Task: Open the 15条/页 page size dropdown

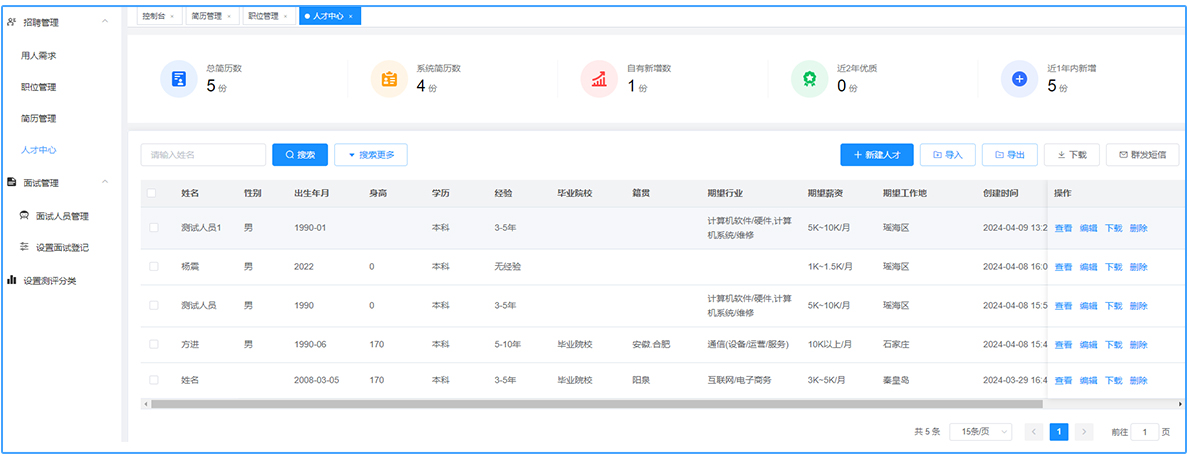Action: (x=981, y=432)
